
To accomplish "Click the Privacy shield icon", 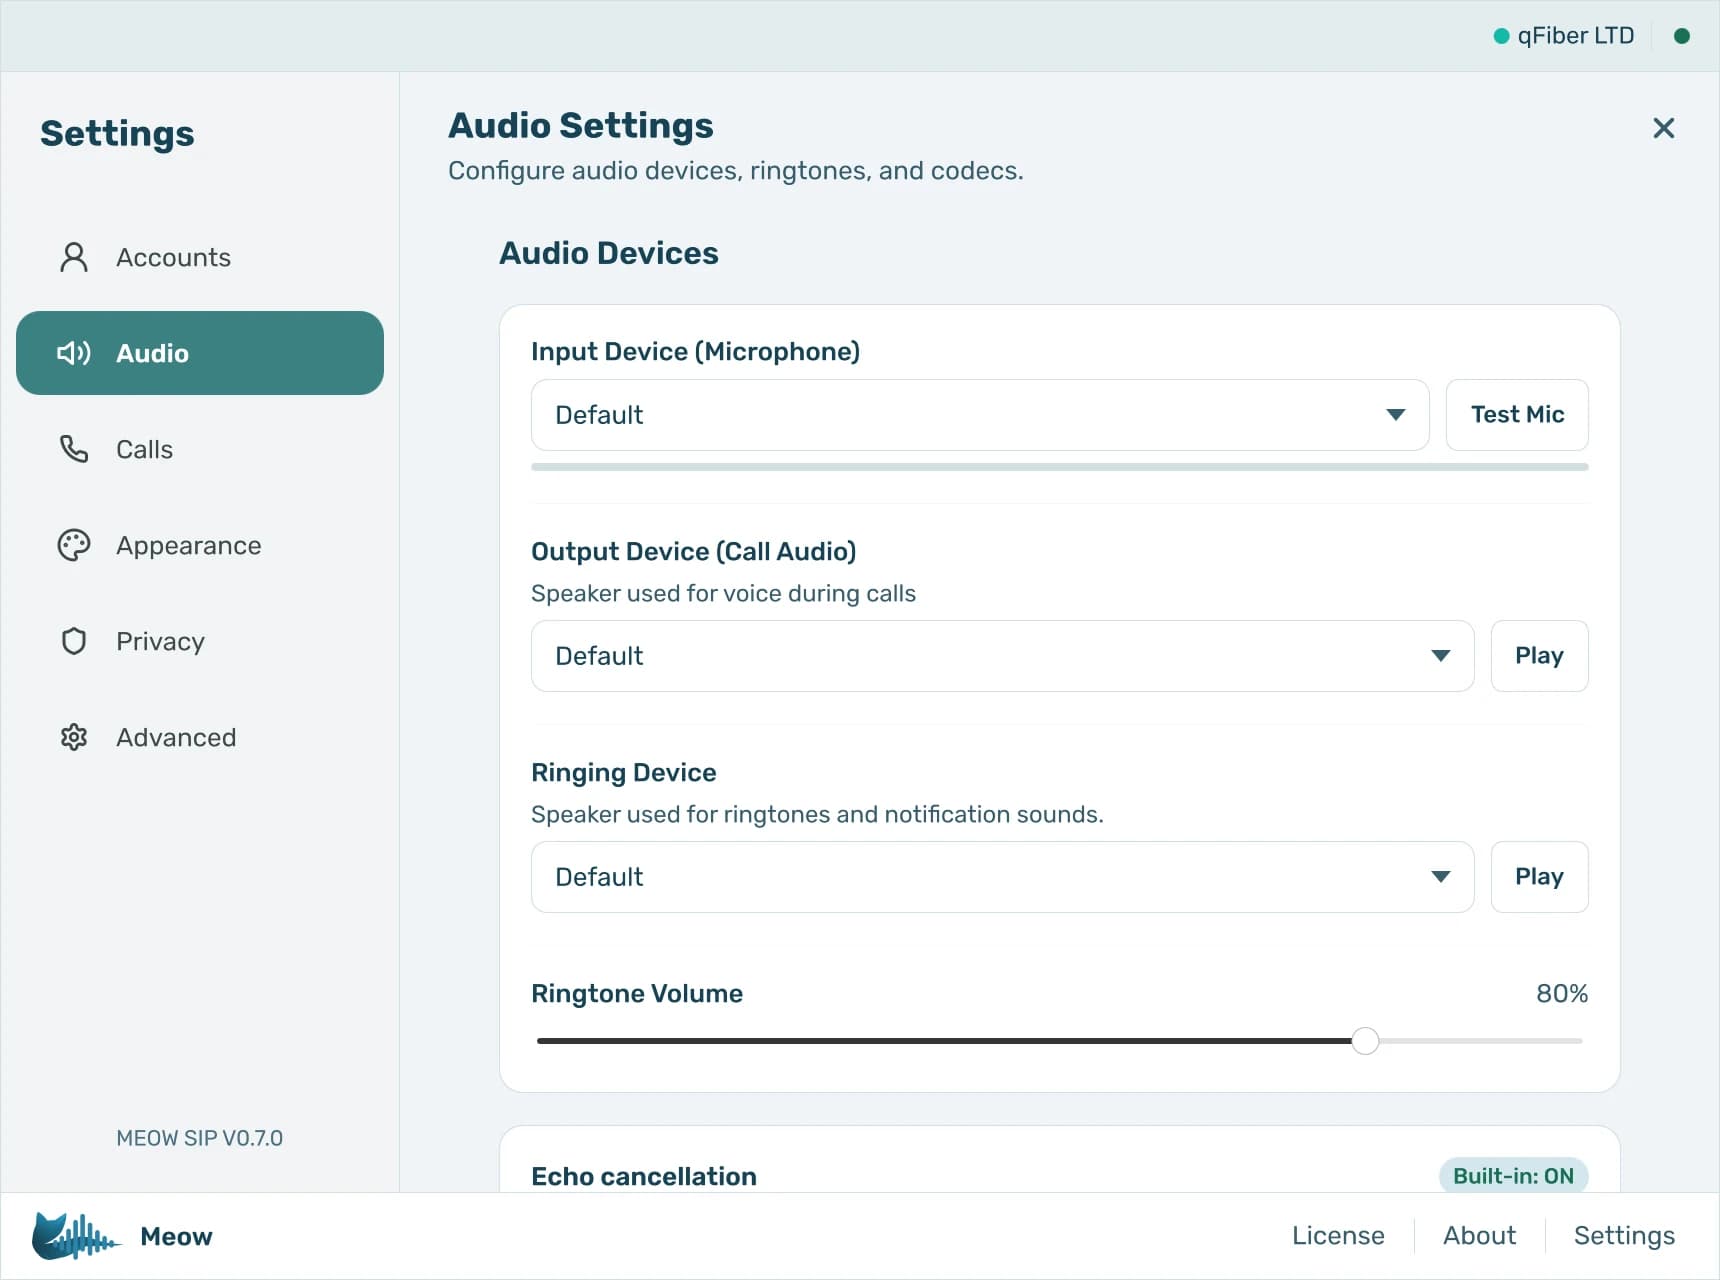I will pos(74,641).
